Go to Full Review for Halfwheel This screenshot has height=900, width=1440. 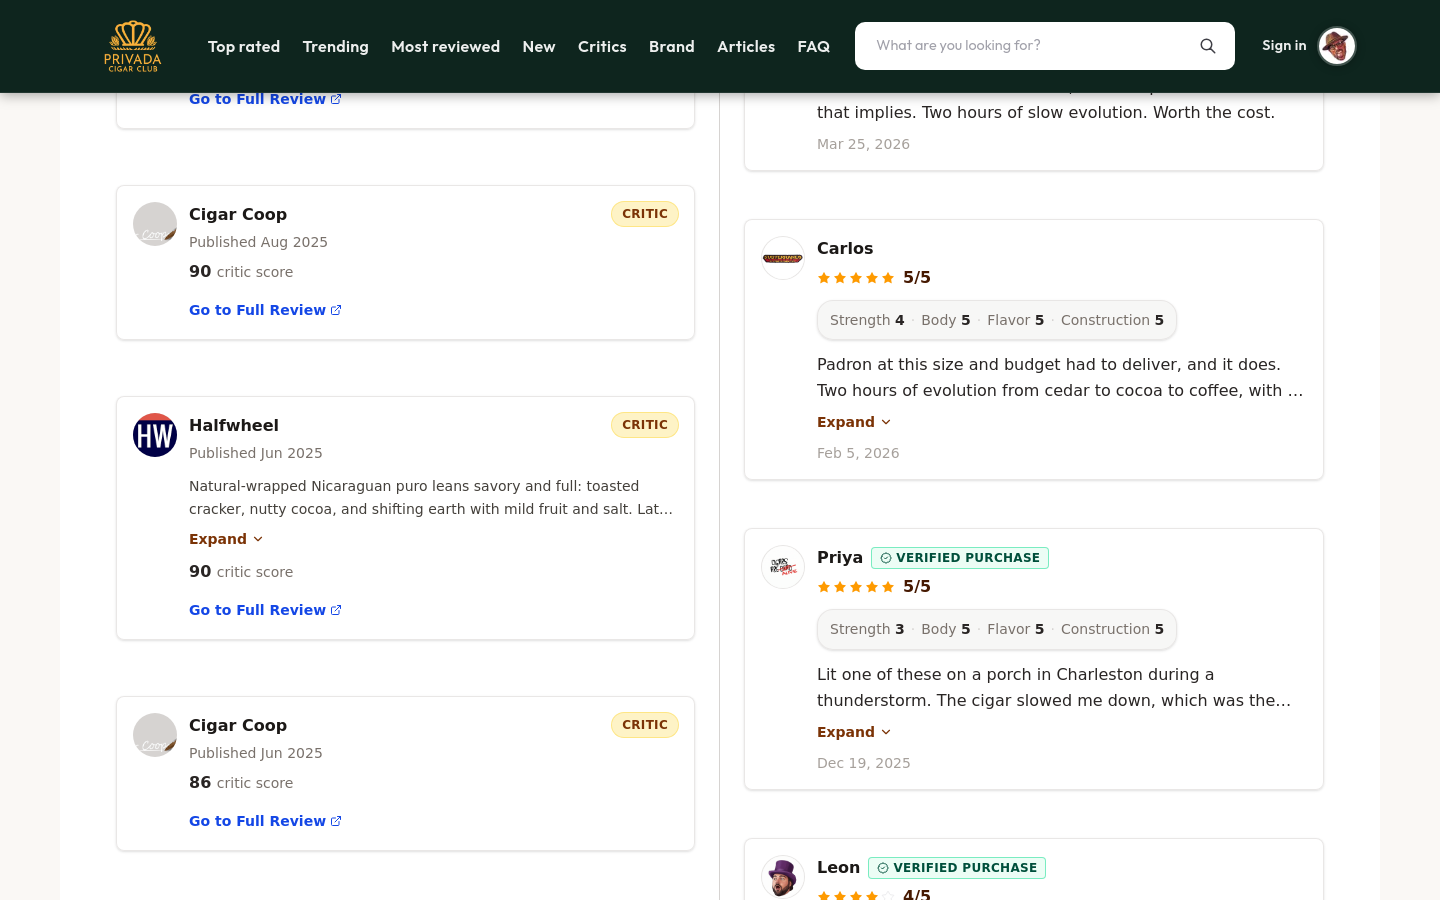(x=265, y=610)
